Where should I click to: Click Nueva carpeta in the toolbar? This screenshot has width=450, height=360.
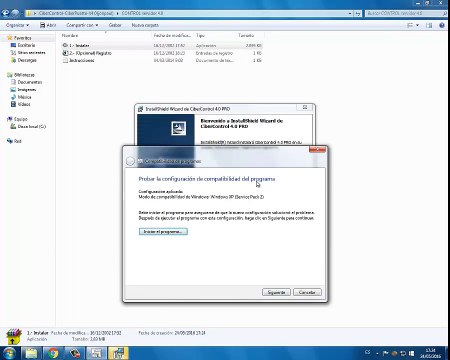coord(145,25)
